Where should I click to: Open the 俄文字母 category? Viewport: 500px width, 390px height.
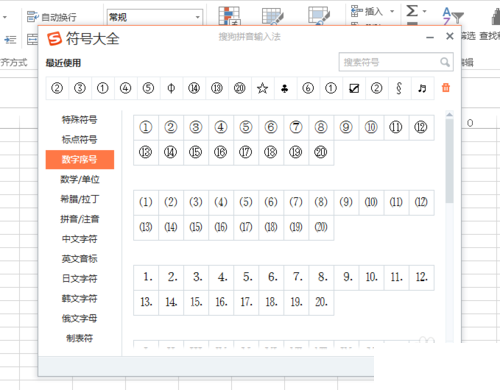[x=80, y=318]
